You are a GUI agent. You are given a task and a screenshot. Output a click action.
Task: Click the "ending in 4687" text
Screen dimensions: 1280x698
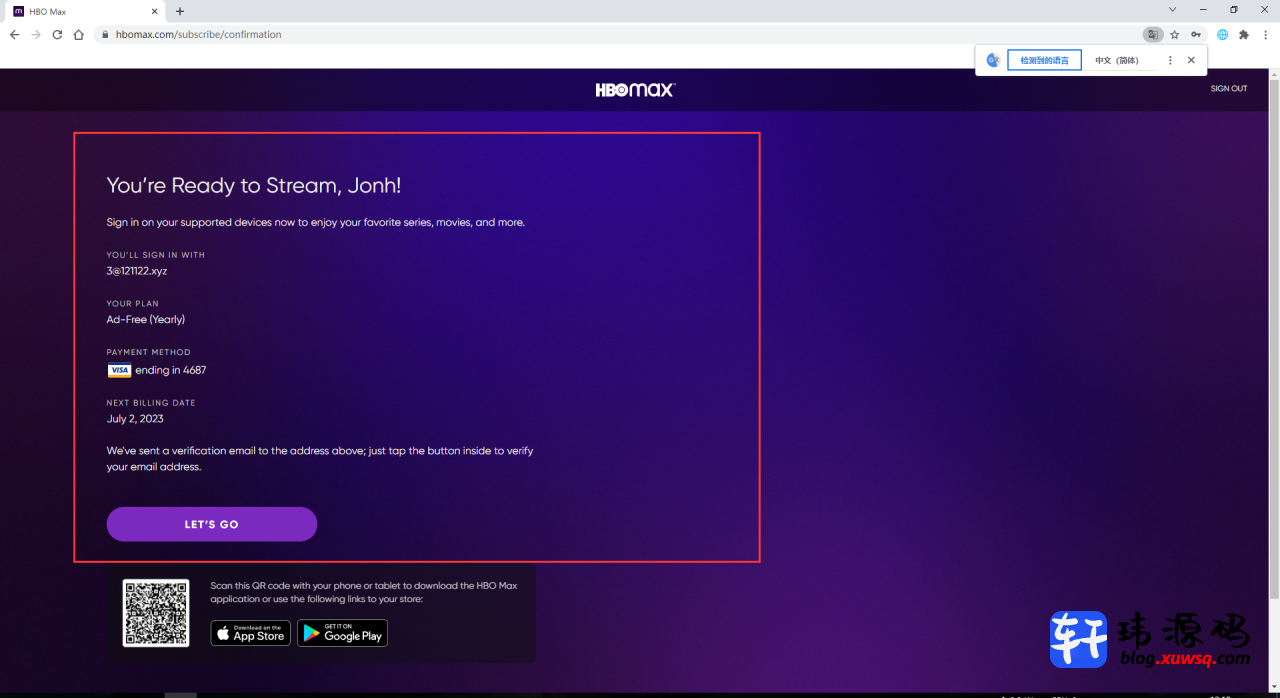coord(171,370)
